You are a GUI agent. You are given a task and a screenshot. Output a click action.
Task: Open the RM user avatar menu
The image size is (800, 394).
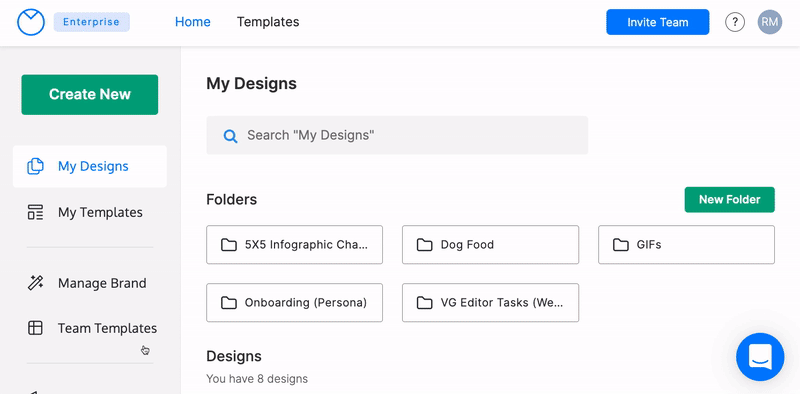pos(769,22)
